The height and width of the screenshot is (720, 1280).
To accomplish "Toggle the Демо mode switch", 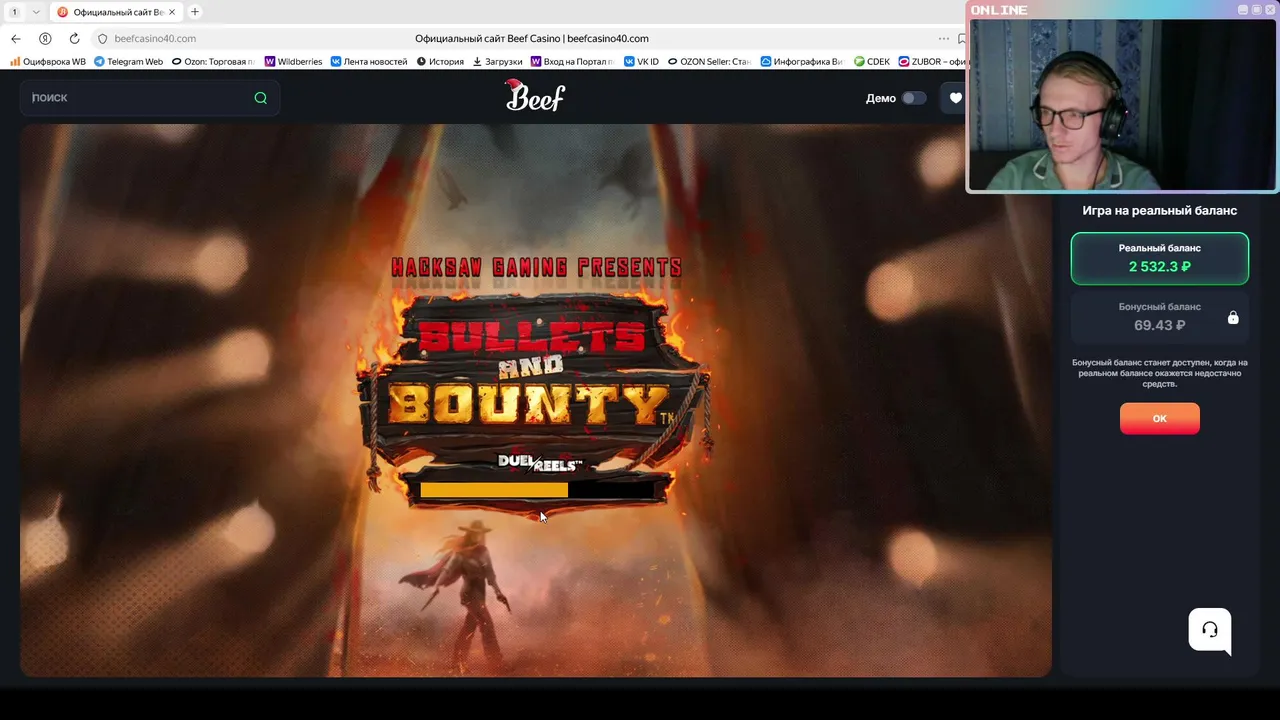I will click(913, 98).
